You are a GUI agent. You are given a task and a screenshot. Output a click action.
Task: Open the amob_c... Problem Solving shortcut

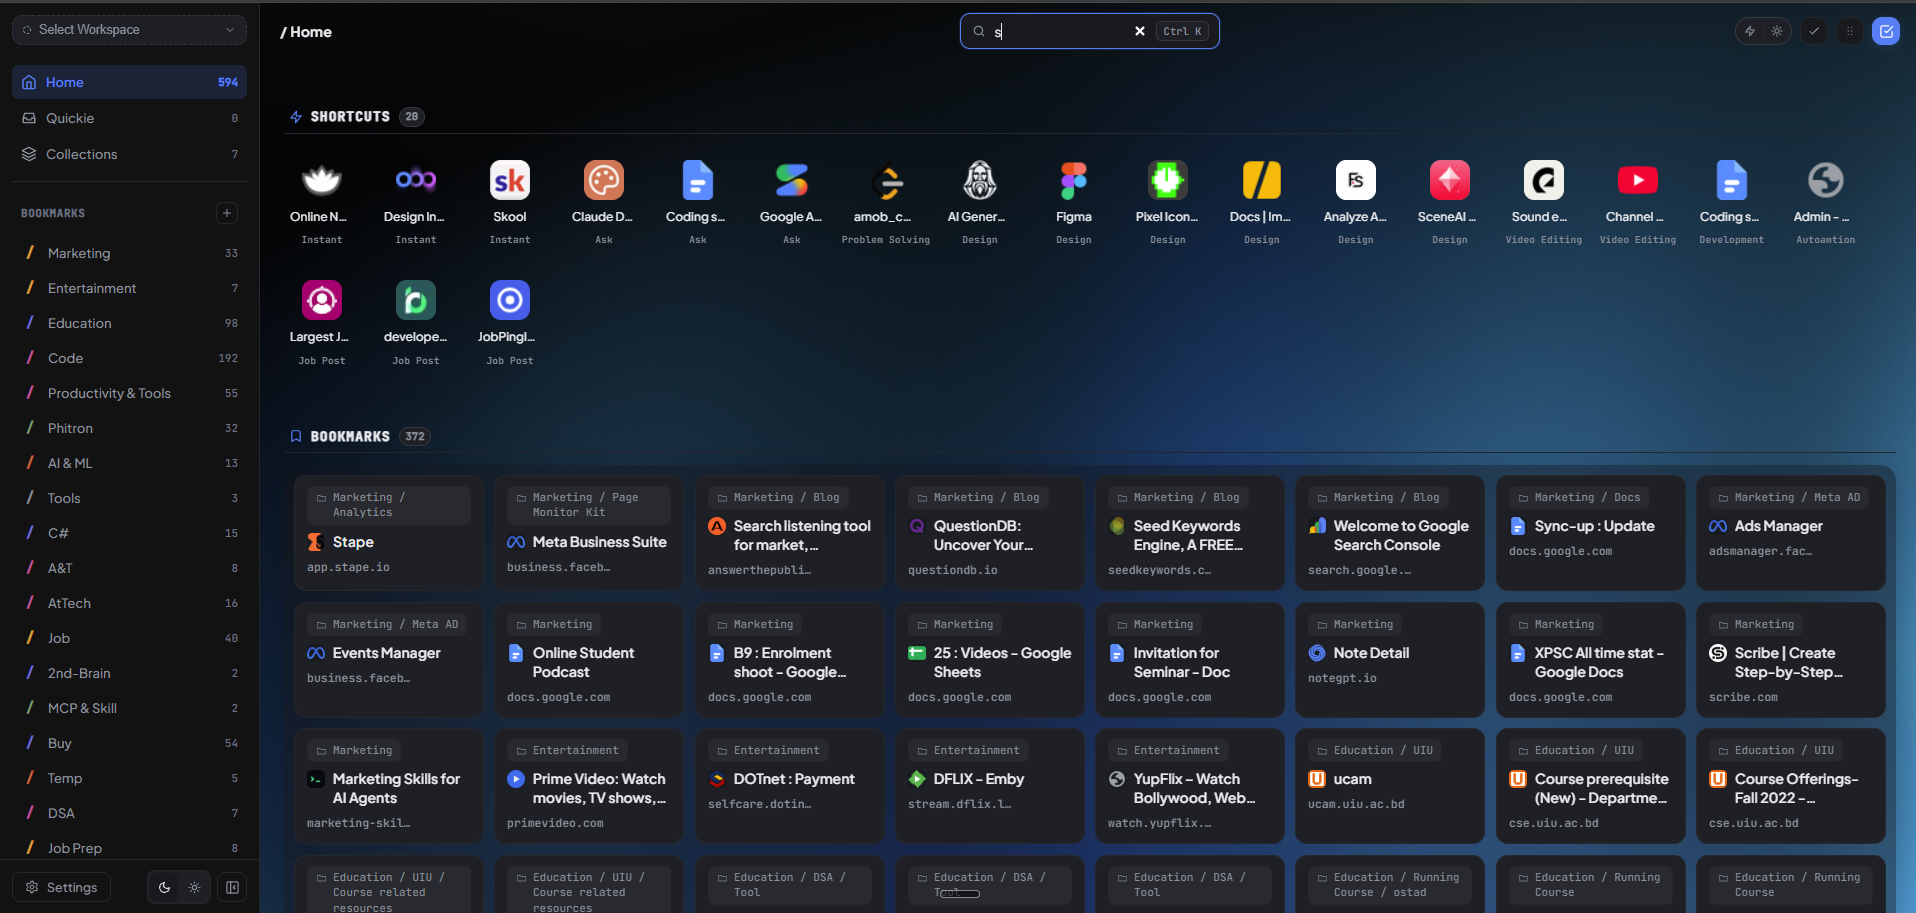(886, 181)
